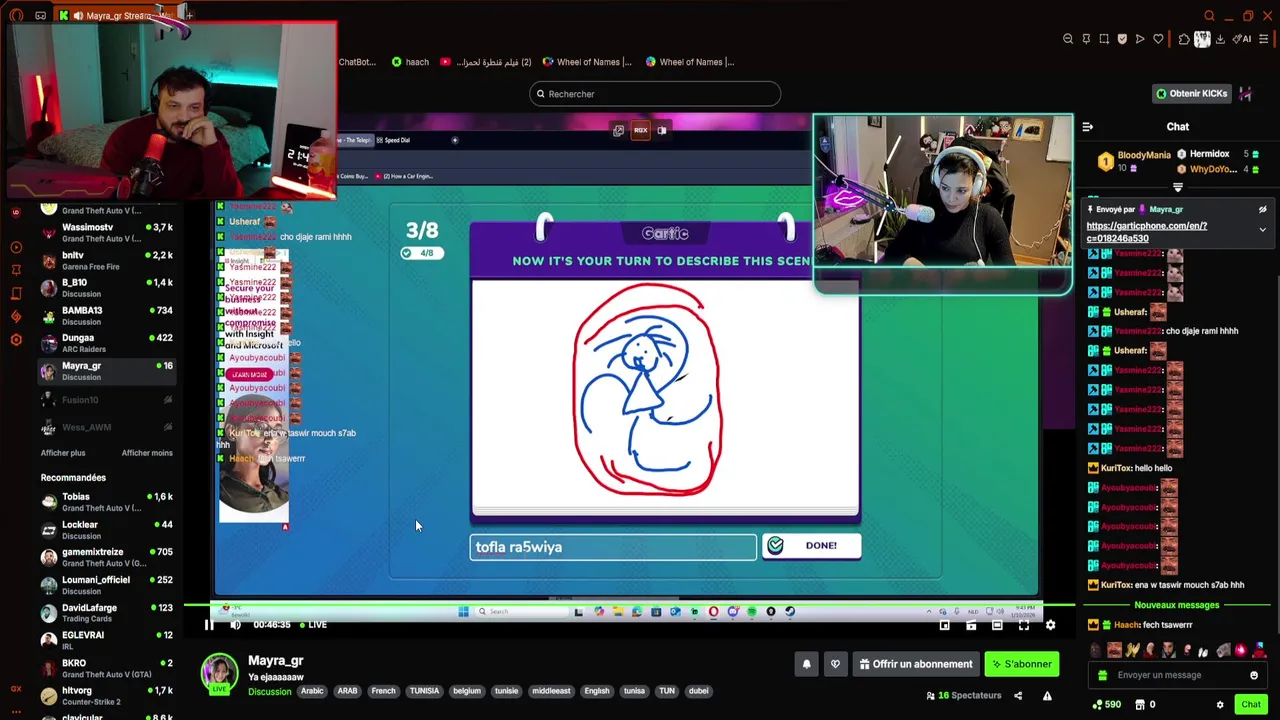Open DavidLafarge recommended channel
Image resolution: width=1280 pixels, height=720 pixels.
(106, 613)
